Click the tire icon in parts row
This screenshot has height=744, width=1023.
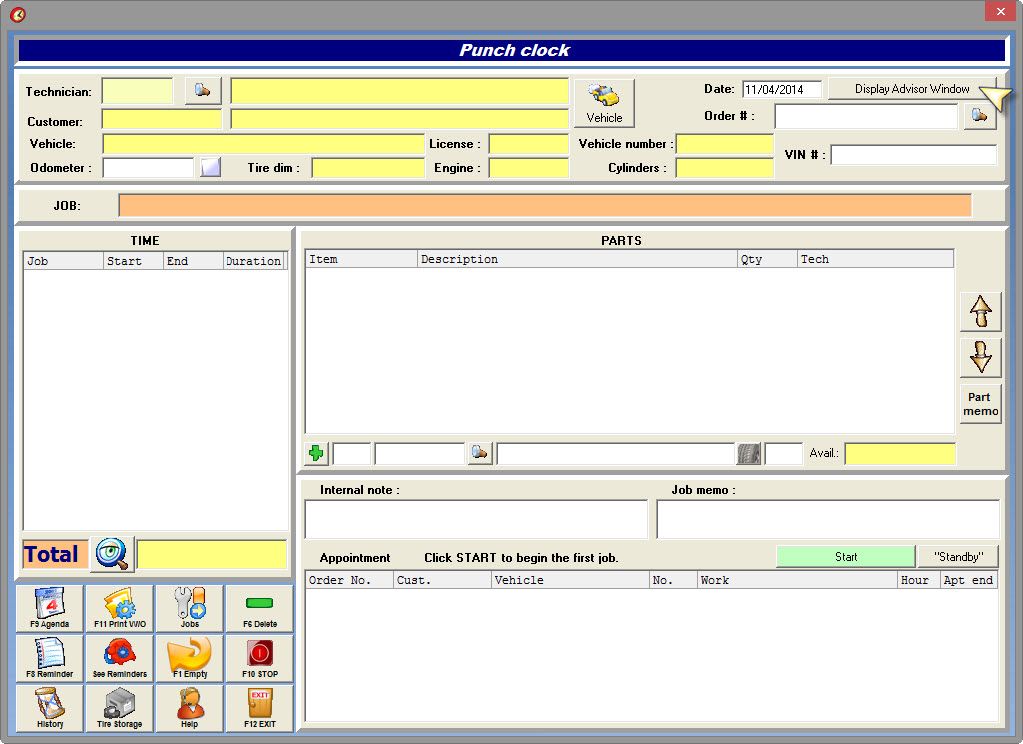pyautogui.click(x=749, y=453)
